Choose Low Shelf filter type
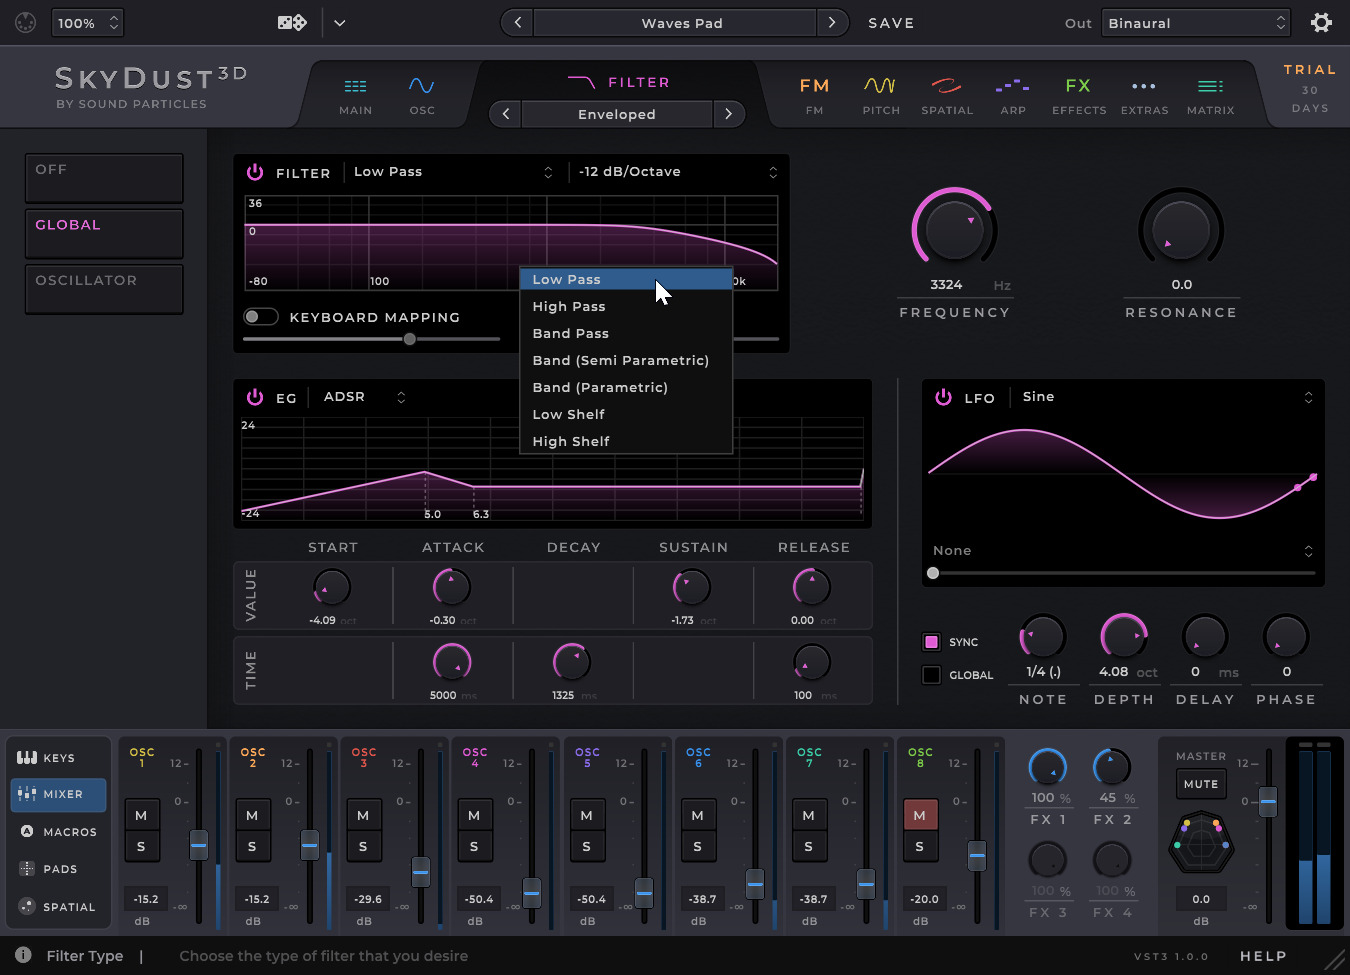Image resolution: width=1350 pixels, height=975 pixels. [x=626, y=414]
